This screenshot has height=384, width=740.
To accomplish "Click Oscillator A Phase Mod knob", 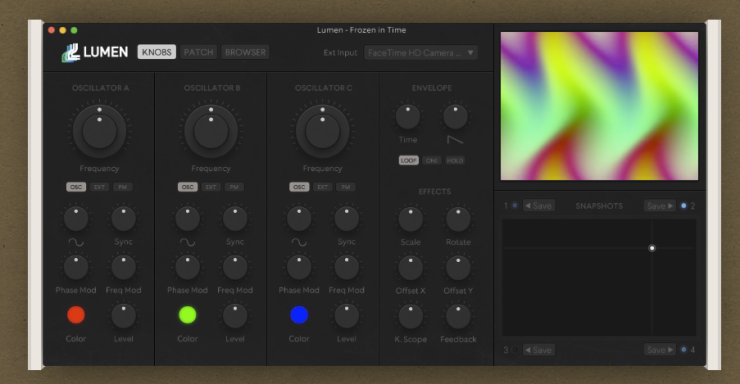I will pyautogui.click(x=76, y=267).
